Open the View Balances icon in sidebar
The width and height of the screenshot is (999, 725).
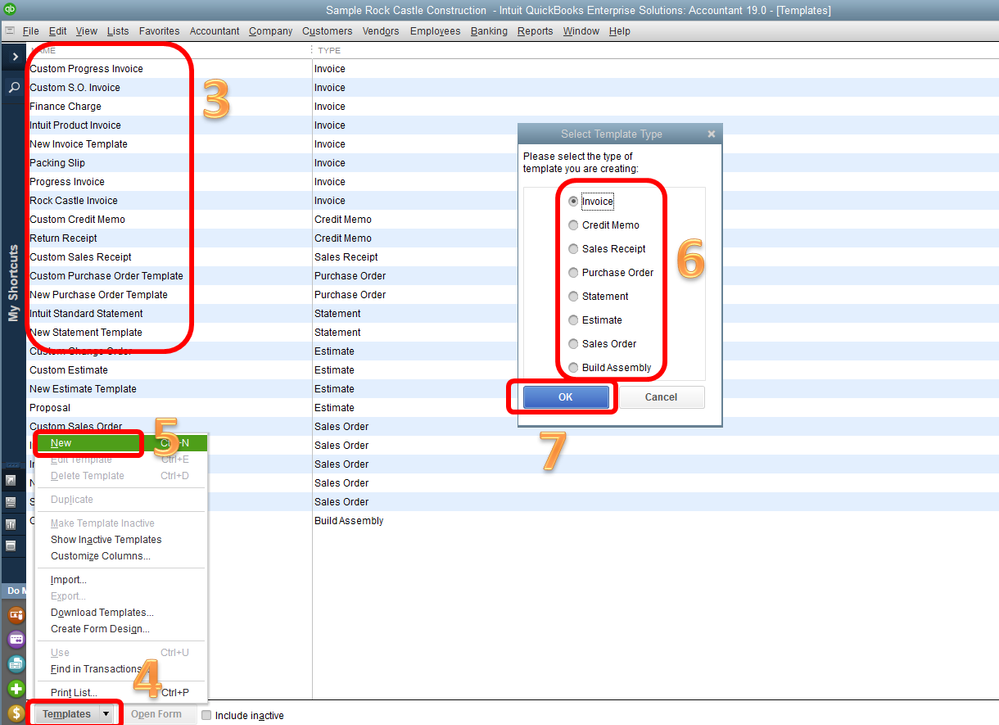(11, 502)
